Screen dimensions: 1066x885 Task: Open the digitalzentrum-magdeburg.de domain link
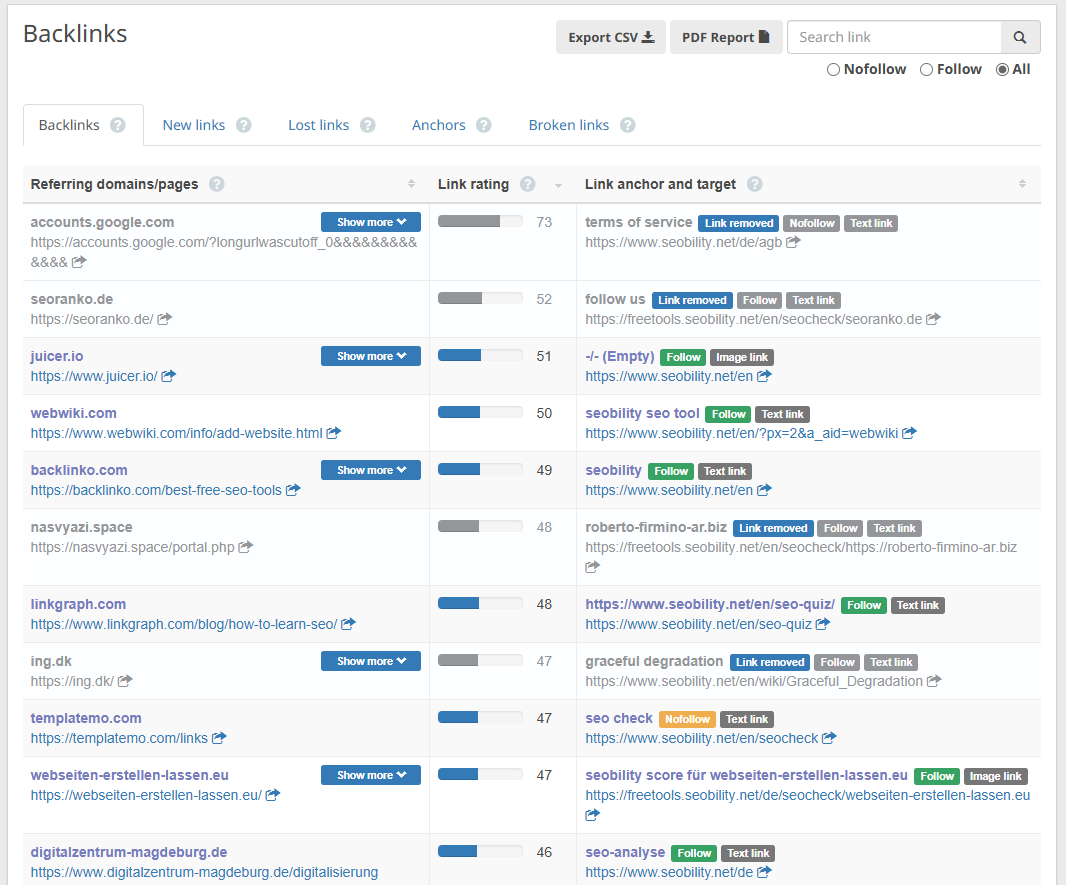[x=128, y=852]
